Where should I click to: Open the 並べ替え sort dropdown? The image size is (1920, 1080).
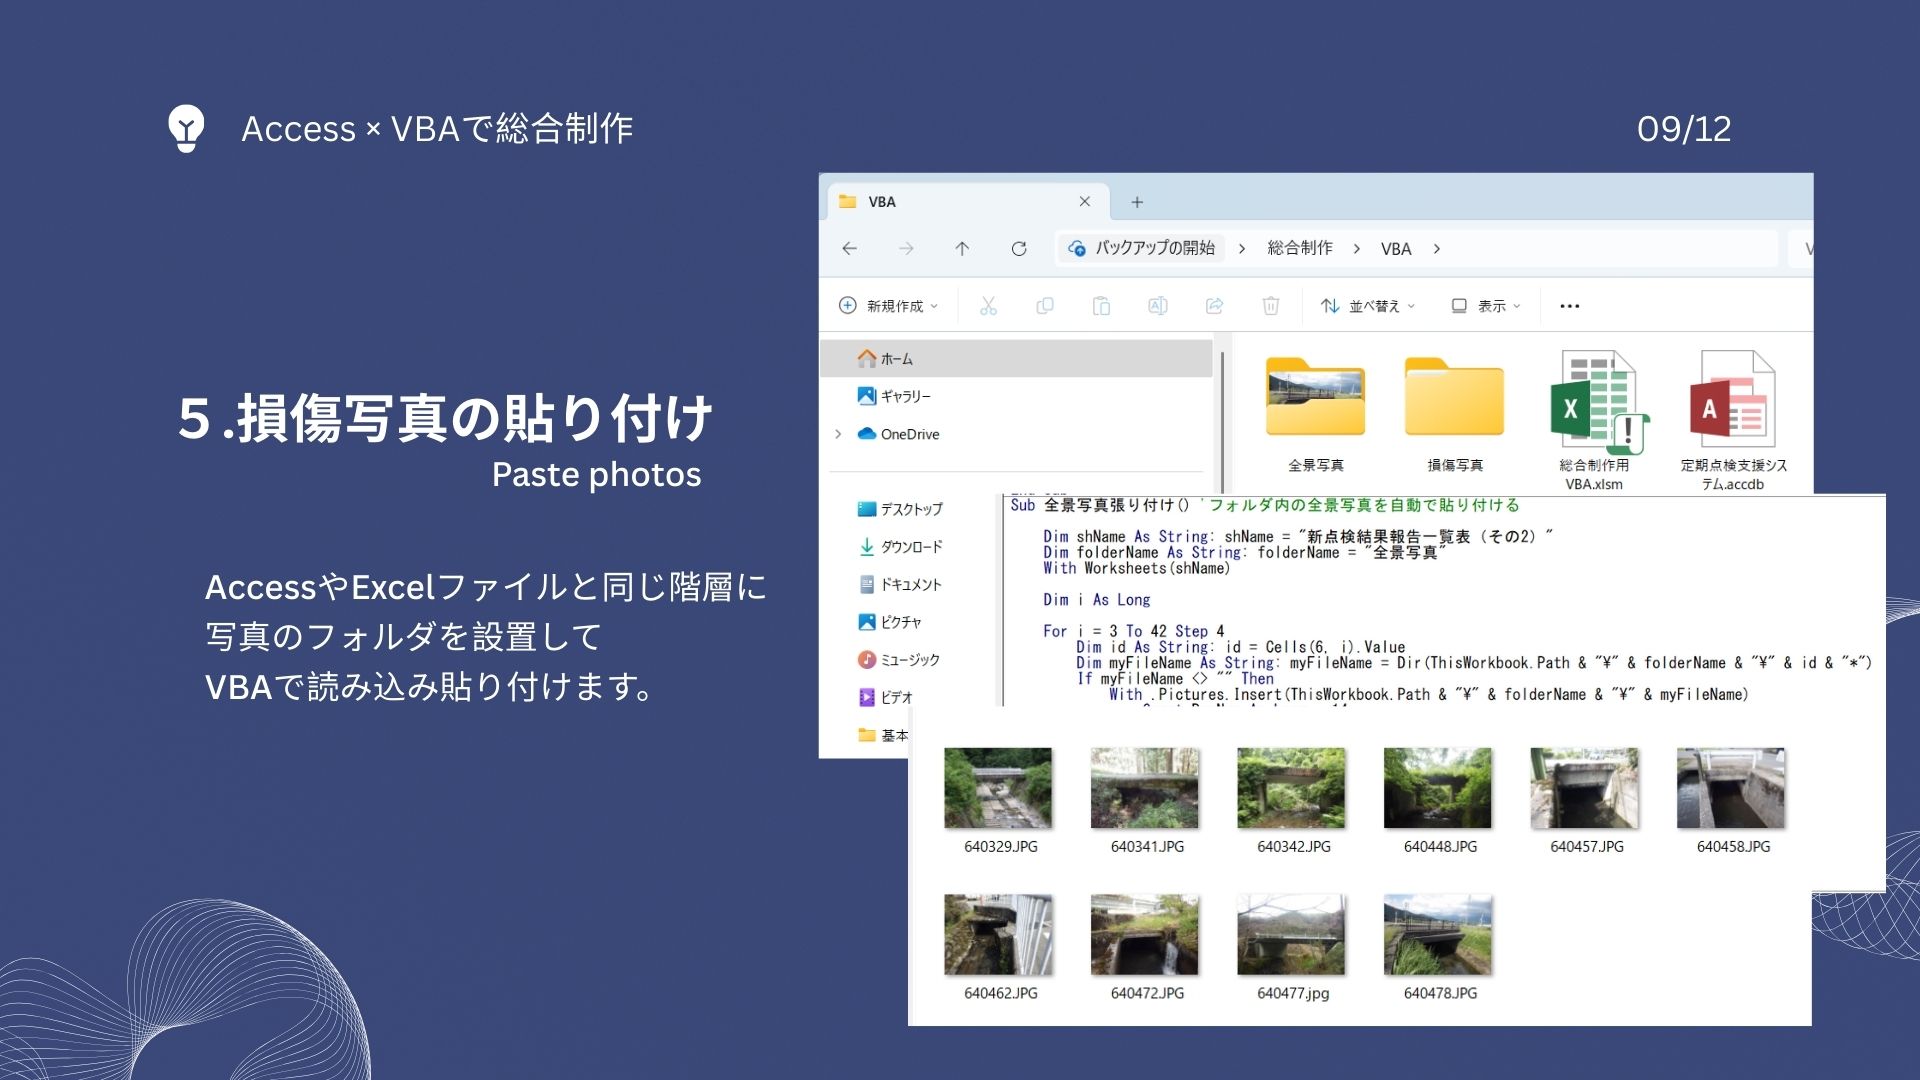[x=1367, y=306]
